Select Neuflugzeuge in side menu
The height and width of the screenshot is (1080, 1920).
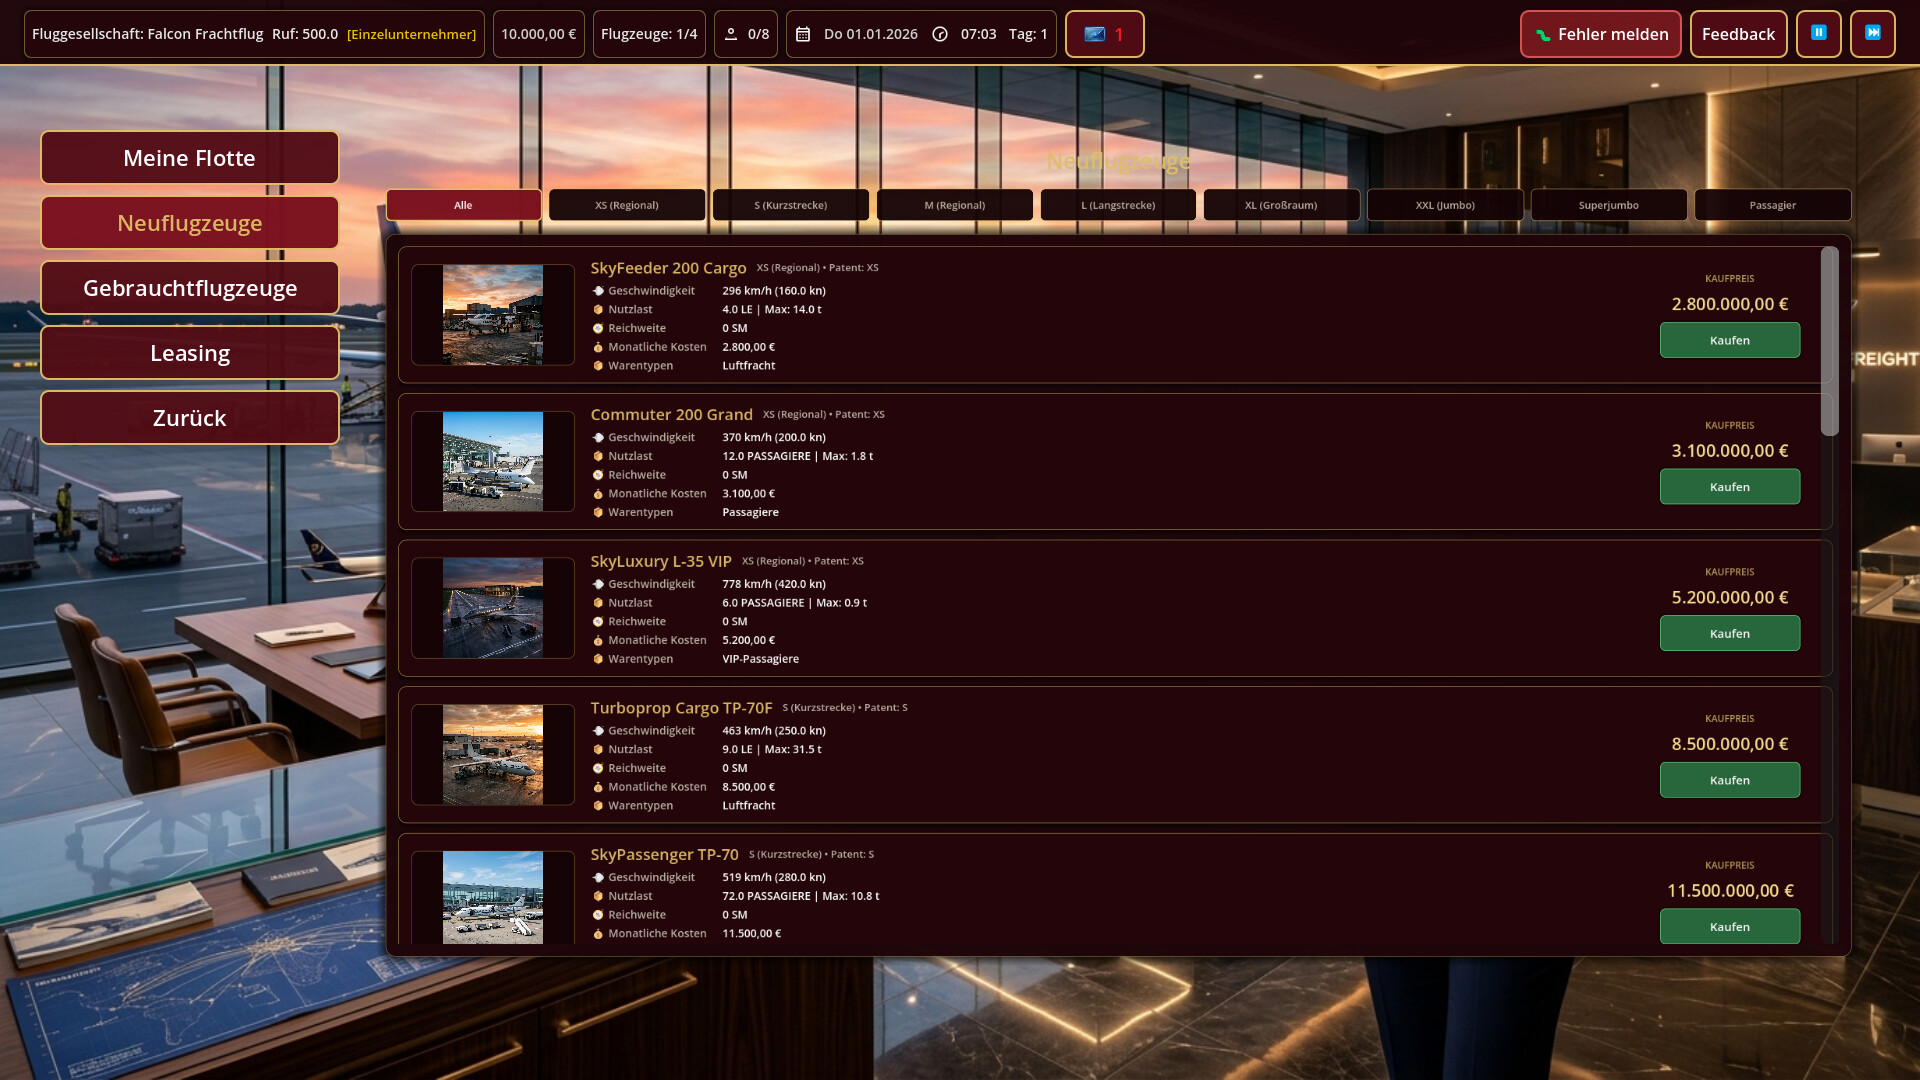pyautogui.click(x=190, y=223)
